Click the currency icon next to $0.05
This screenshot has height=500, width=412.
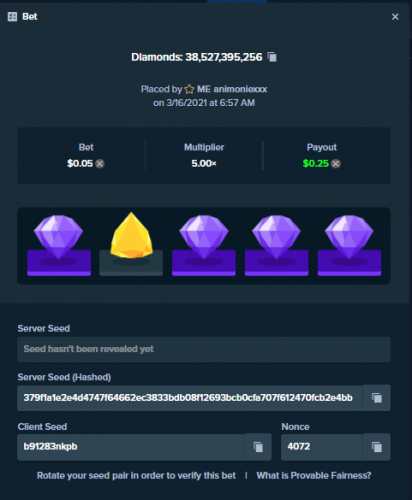(x=100, y=164)
